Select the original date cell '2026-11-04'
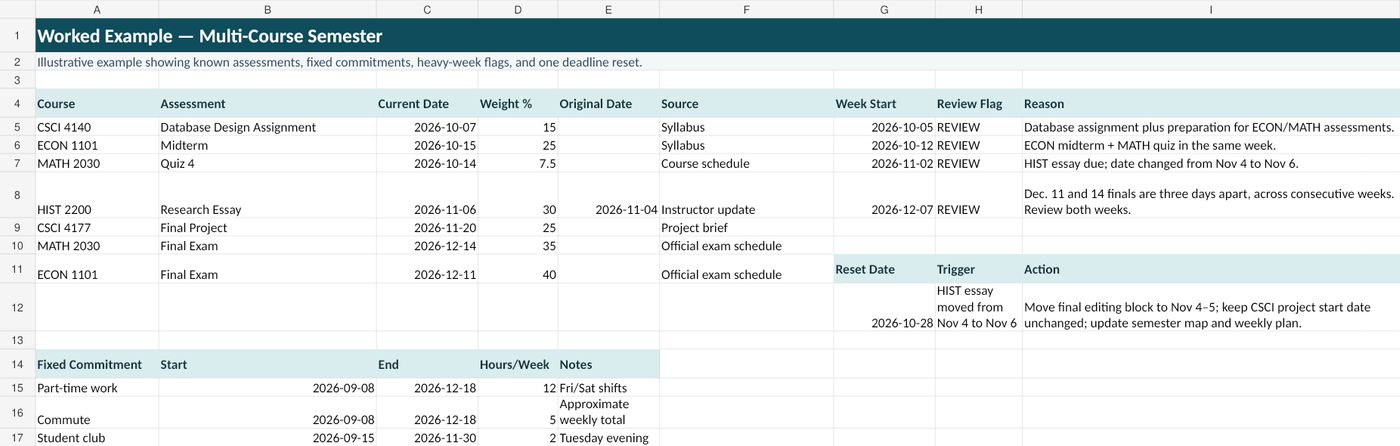This screenshot has width=1400, height=446. (x=608, y=195)
